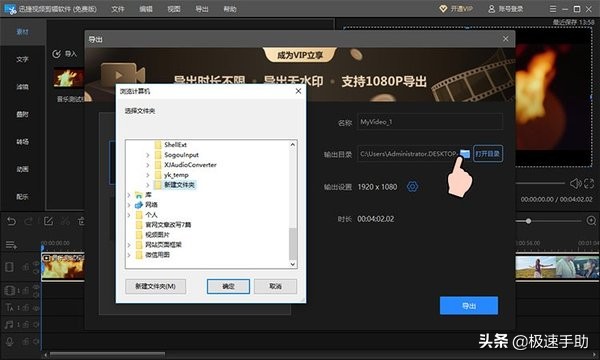This screenshot has width=600, height=360.
Task: Click the 导入 import icon
Action: pyautogui.click(x=56, y=54)
